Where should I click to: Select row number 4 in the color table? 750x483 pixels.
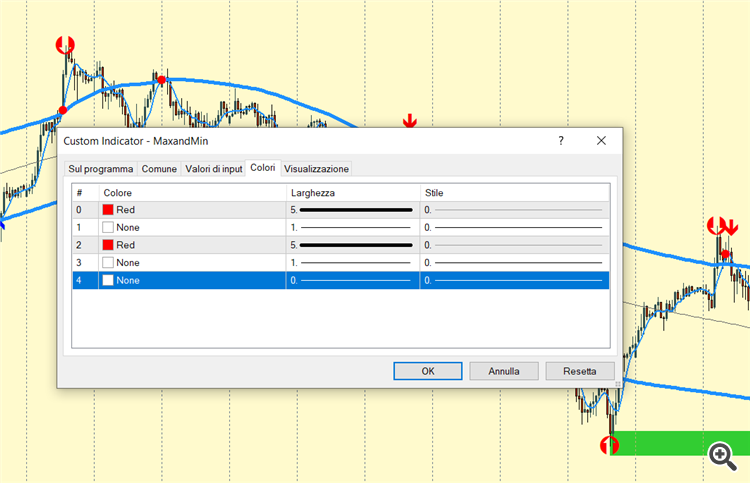(x=79, y=280)
